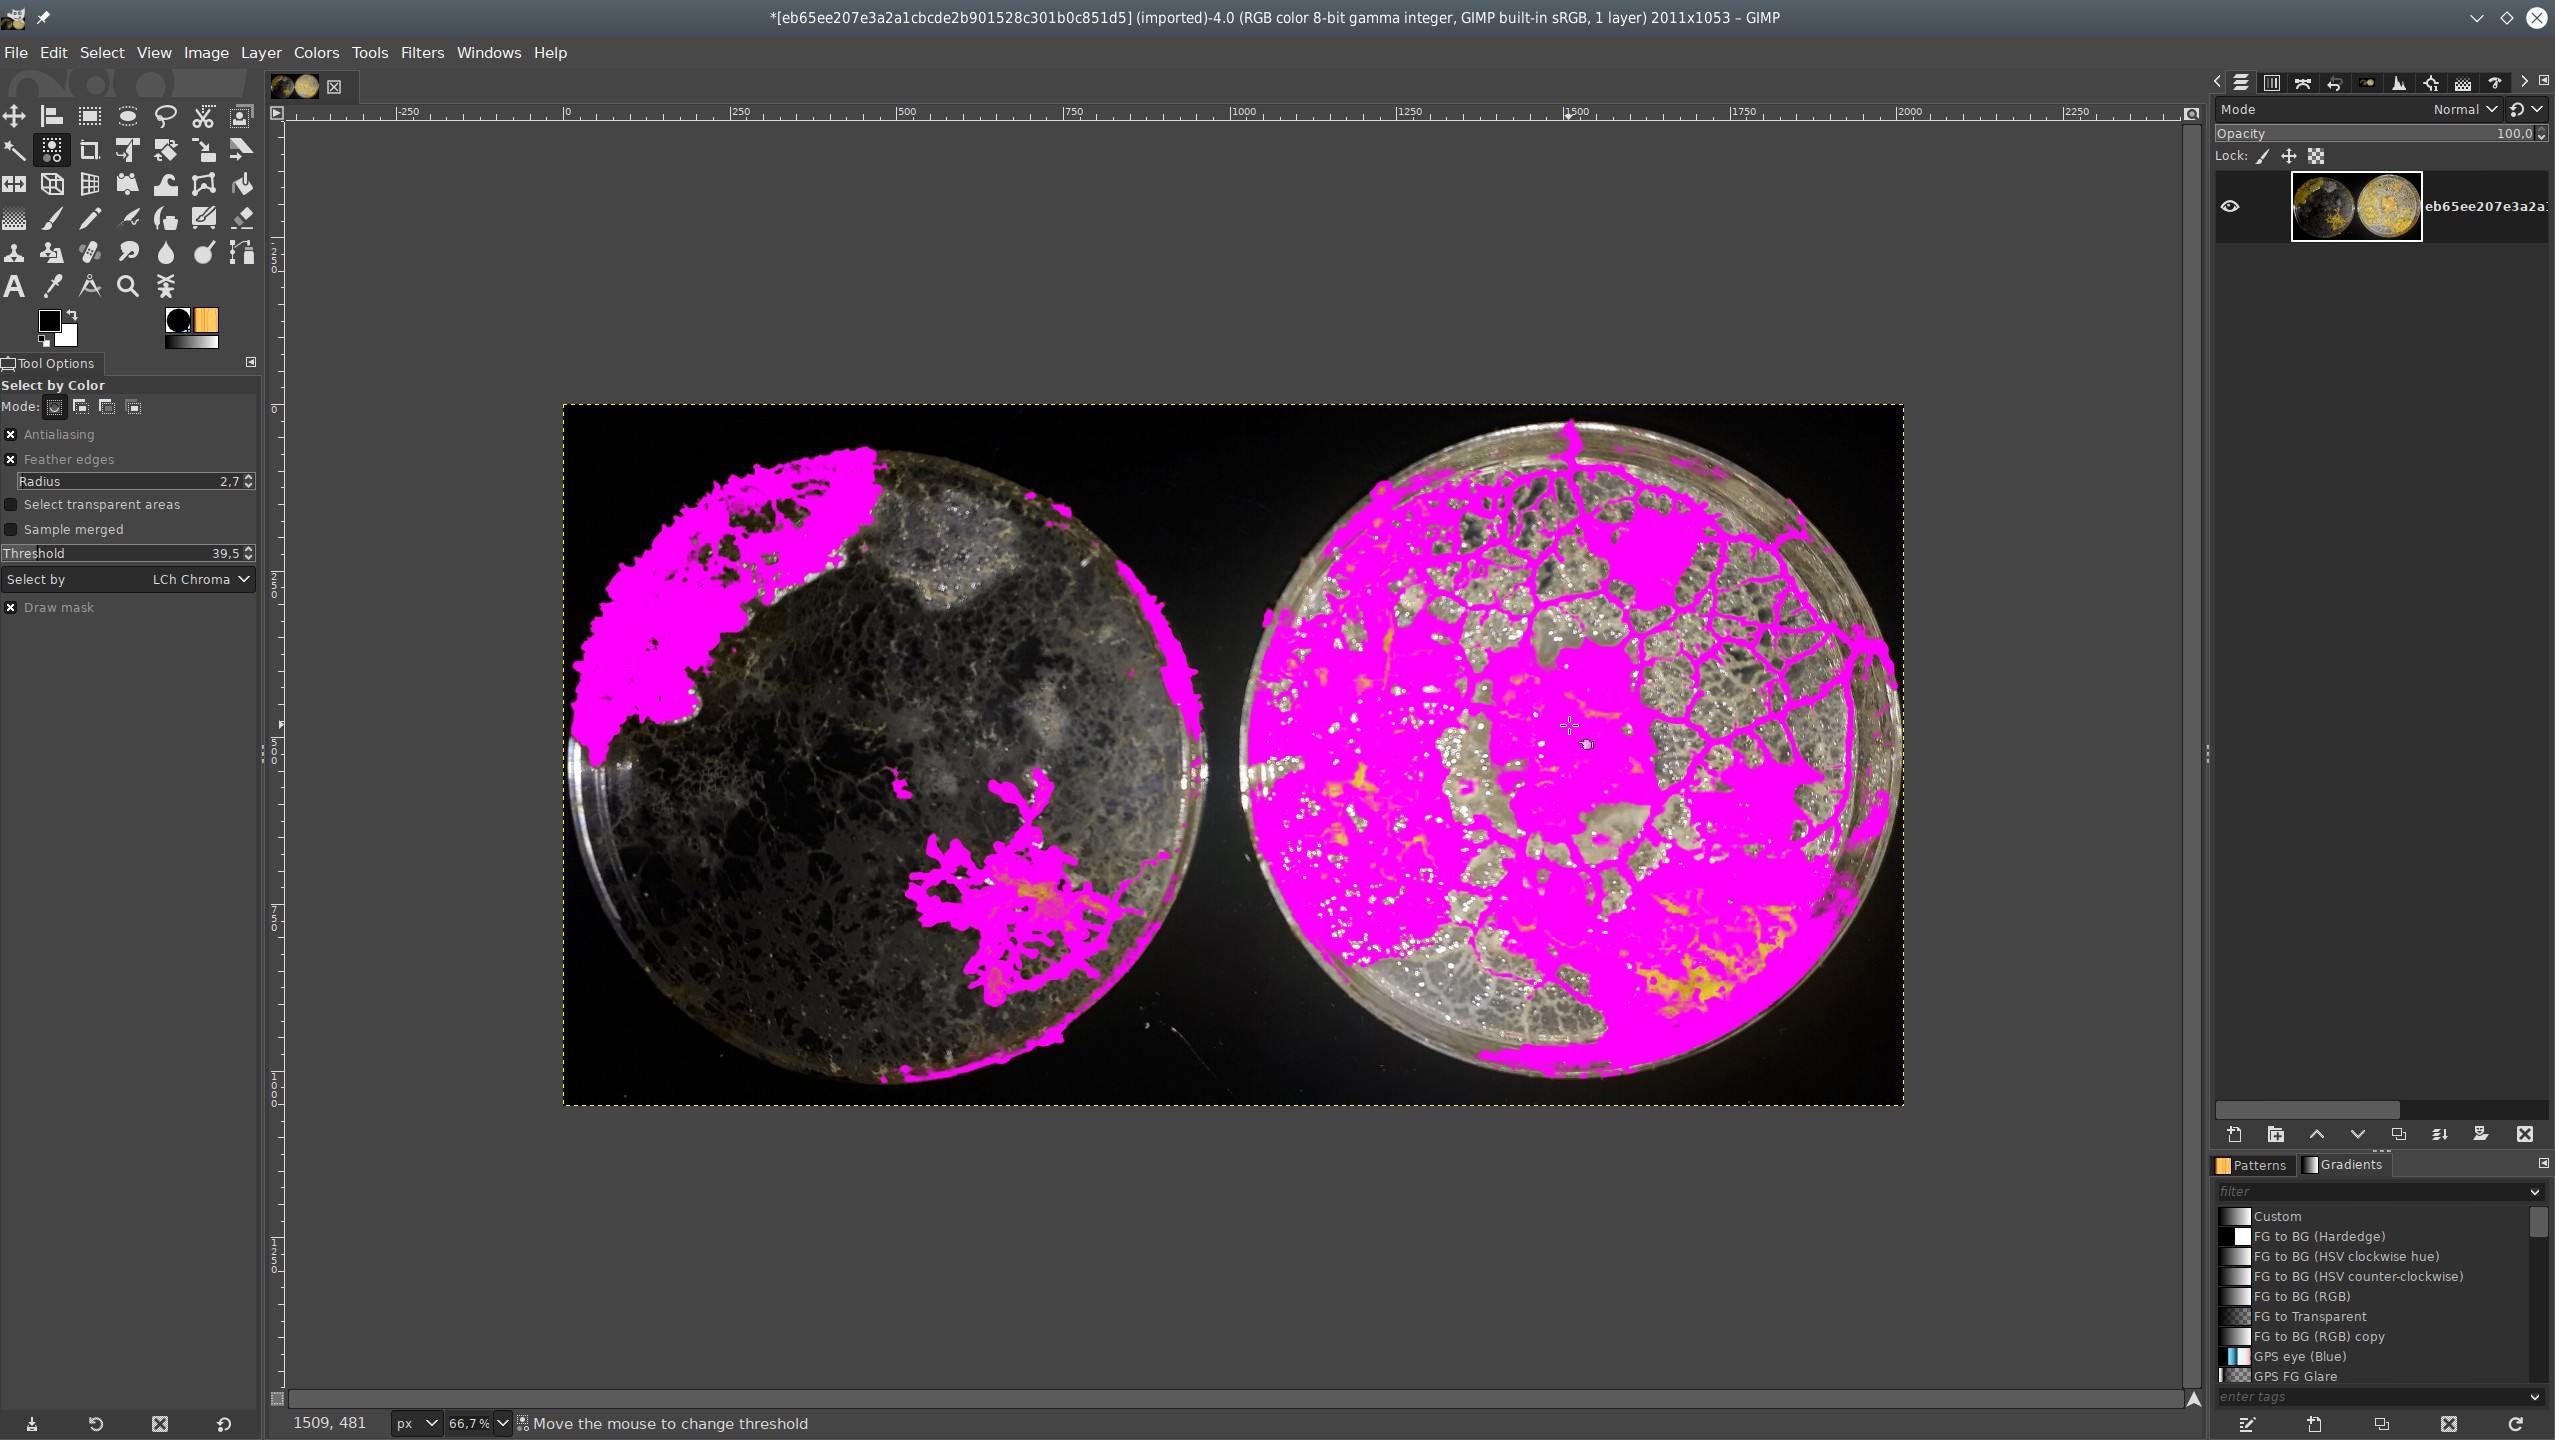Screen dimensions: 2555x1440
Task: Select the Color Picker eyedropper tool
Action: coord(52,287)
